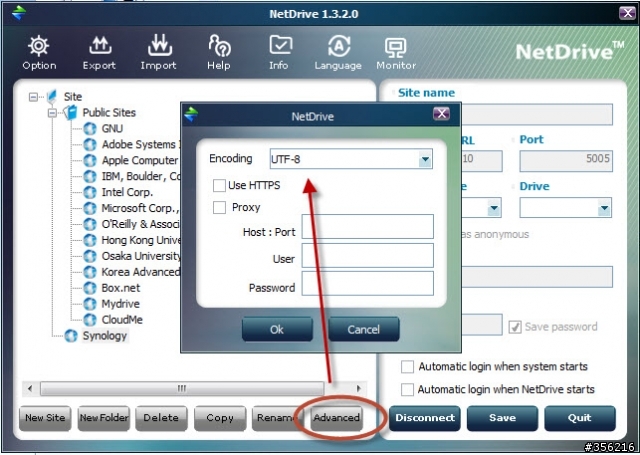Toggle the Save password checkbox
This screenshot has width=640, height=455.
[515, 327]
